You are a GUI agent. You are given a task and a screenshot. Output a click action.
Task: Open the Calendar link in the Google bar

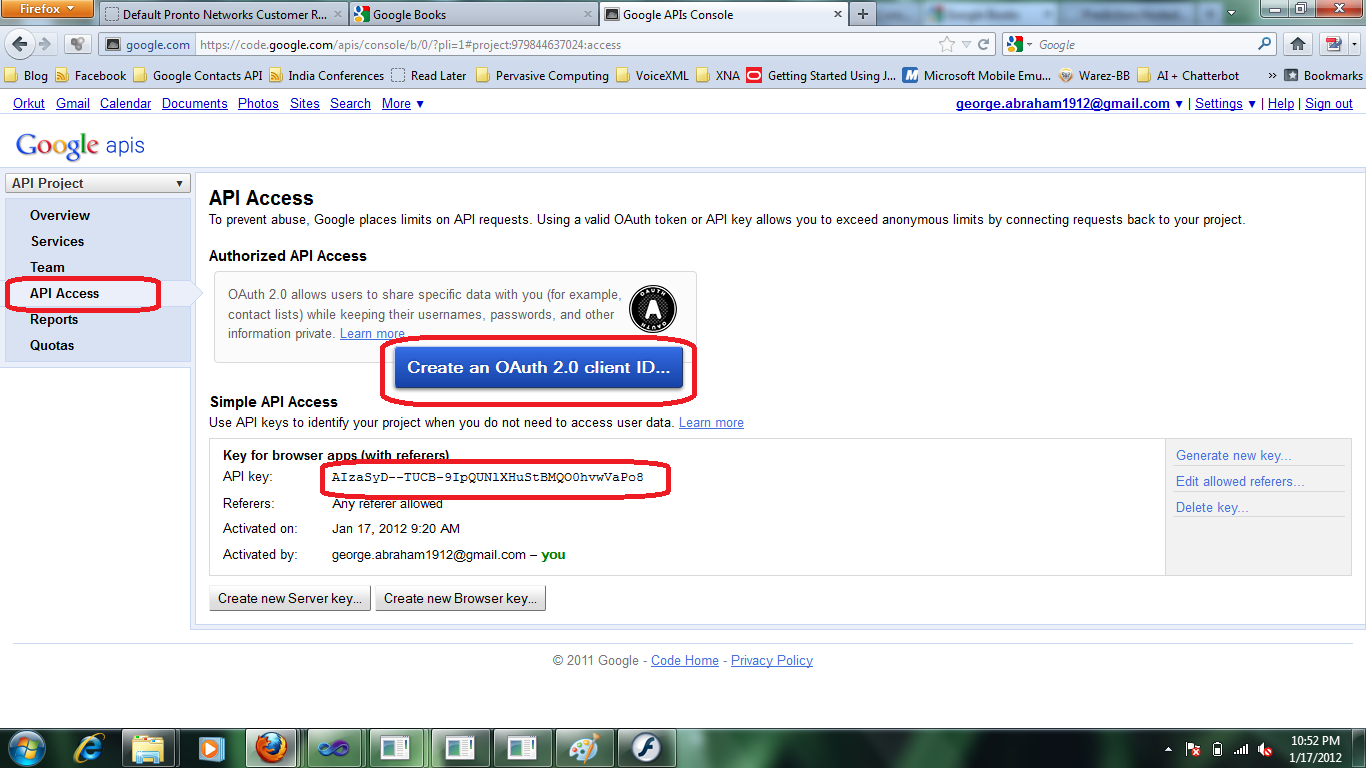click(125, 103)
